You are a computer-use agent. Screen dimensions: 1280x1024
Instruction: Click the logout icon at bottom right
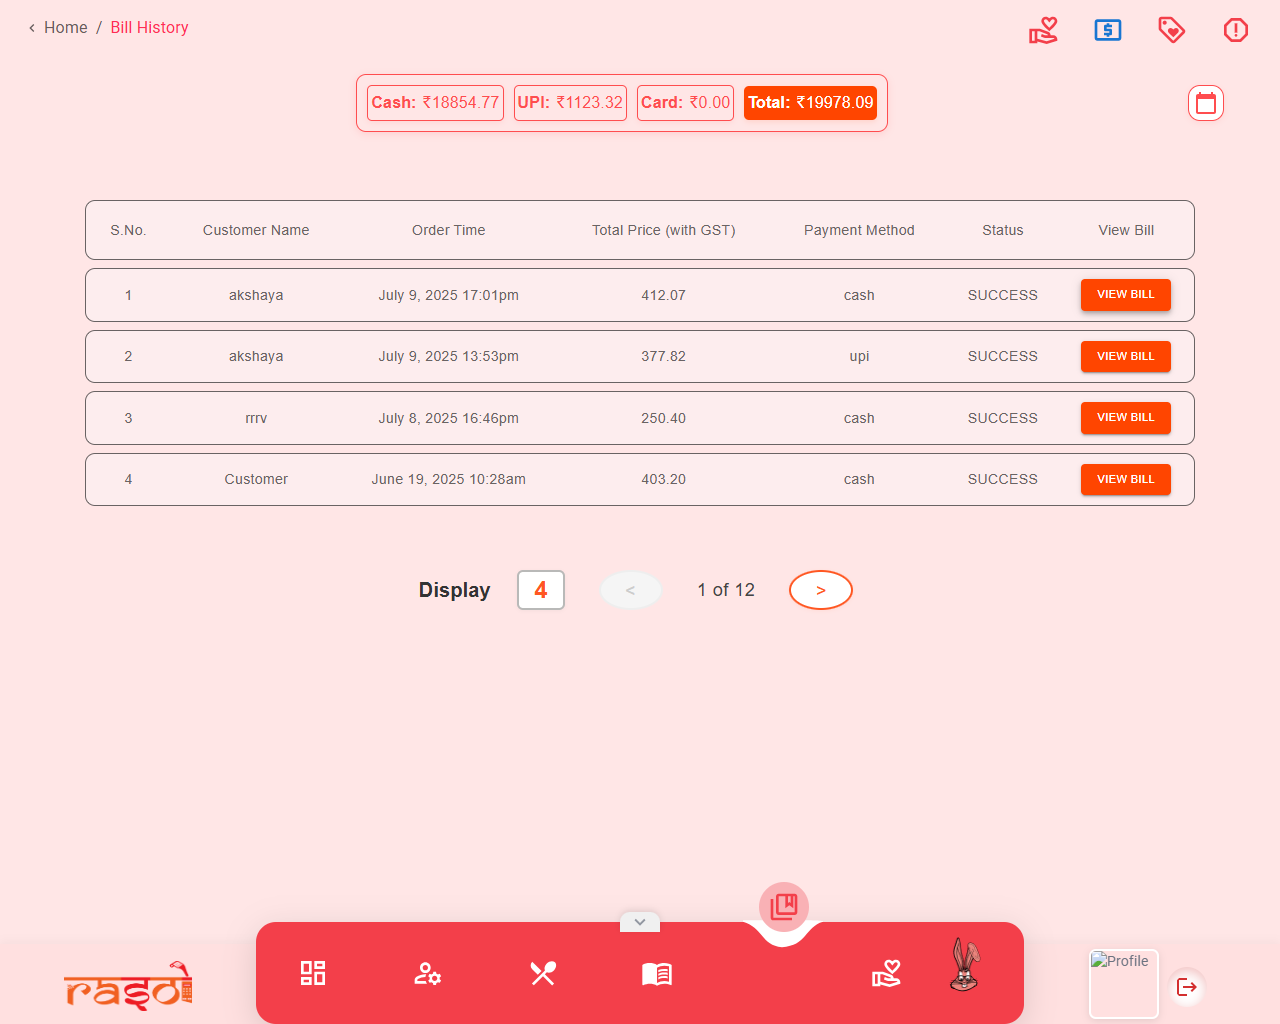coord(1187,987)
